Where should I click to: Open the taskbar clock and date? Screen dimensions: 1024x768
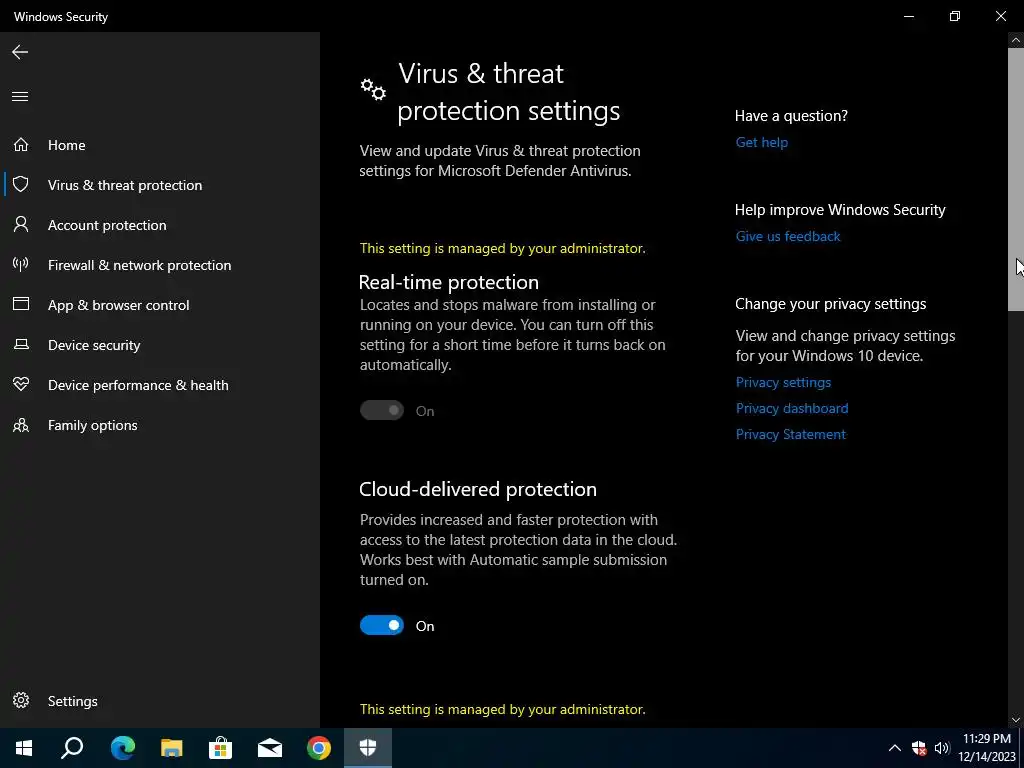point(987,748)
